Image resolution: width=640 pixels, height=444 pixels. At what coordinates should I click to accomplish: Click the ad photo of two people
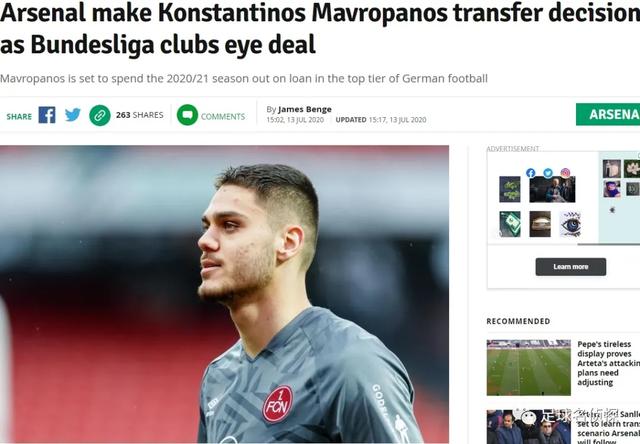pos(552,190)
